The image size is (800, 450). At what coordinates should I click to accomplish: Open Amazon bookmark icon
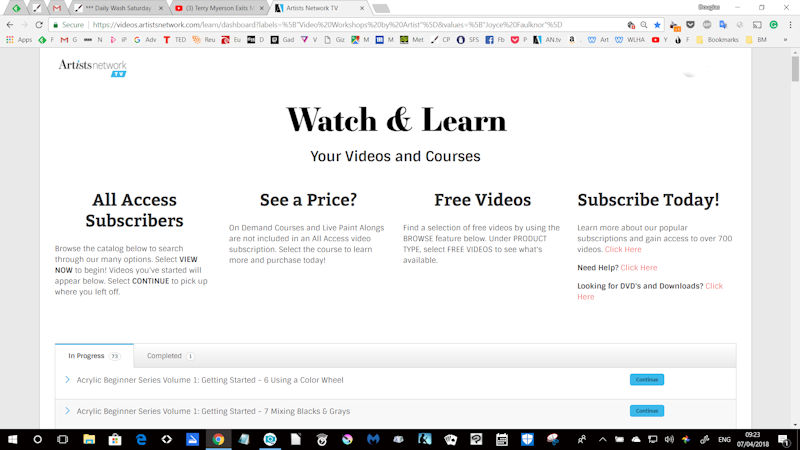572,39
